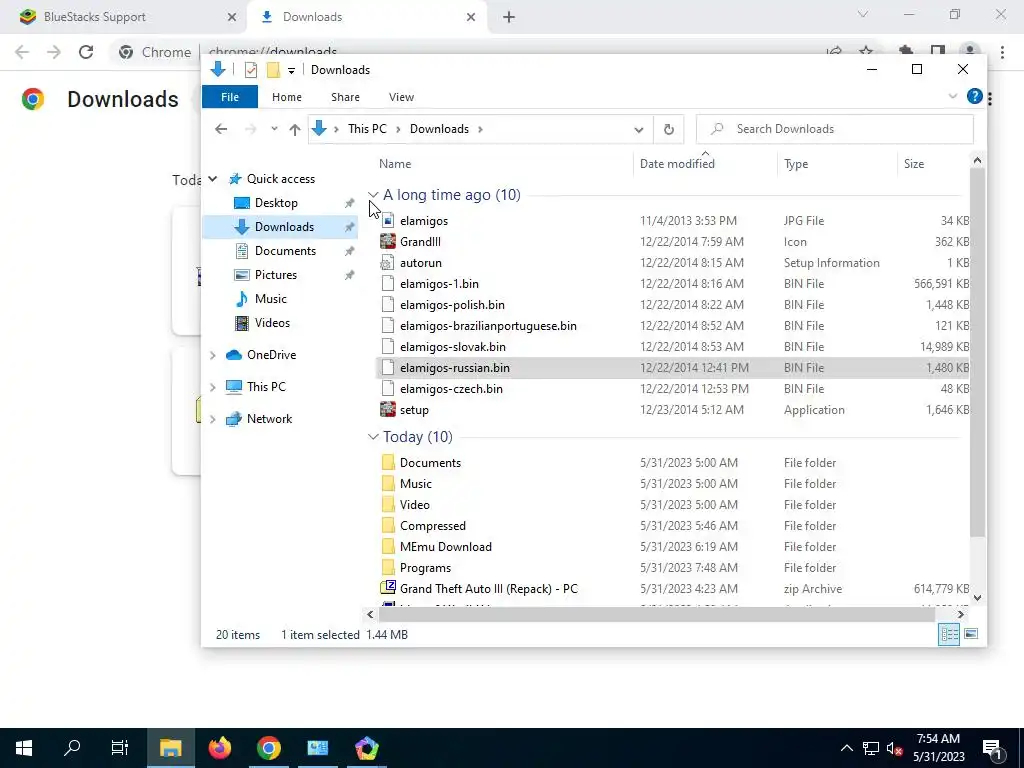
Task: Open the address bar history dropdown
Action: click(638, 129)
